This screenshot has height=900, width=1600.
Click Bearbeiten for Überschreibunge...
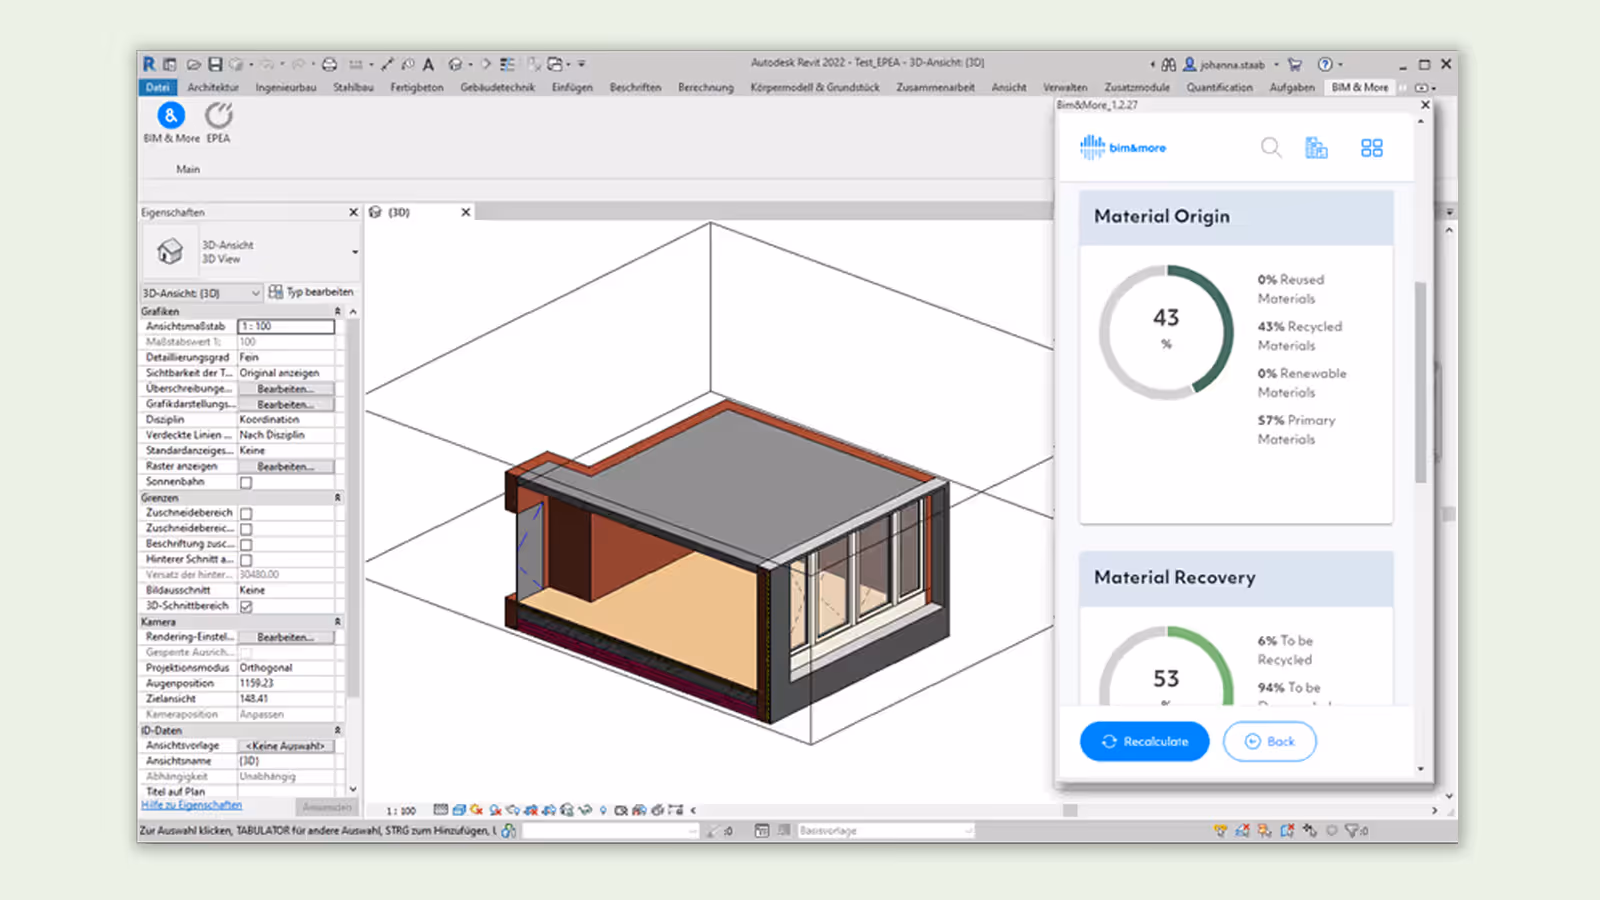pos(285,389)
